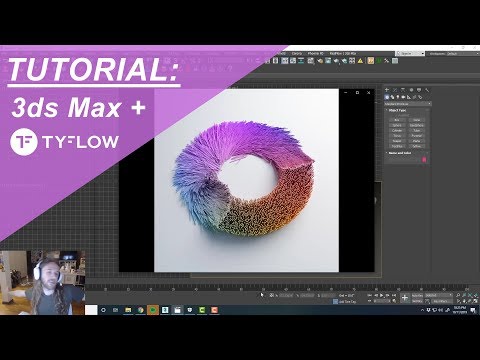Open File Explorer from the taskbar
Image resolution: width=480 pixels, height=360 pixels.
(x=128, y=310)
